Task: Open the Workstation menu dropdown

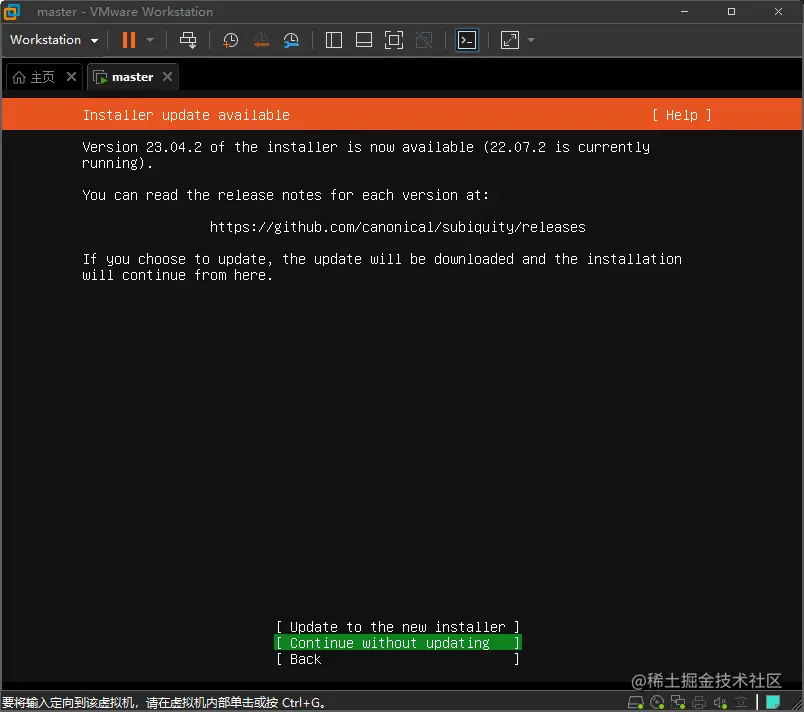Action: [x=54, y=40]
